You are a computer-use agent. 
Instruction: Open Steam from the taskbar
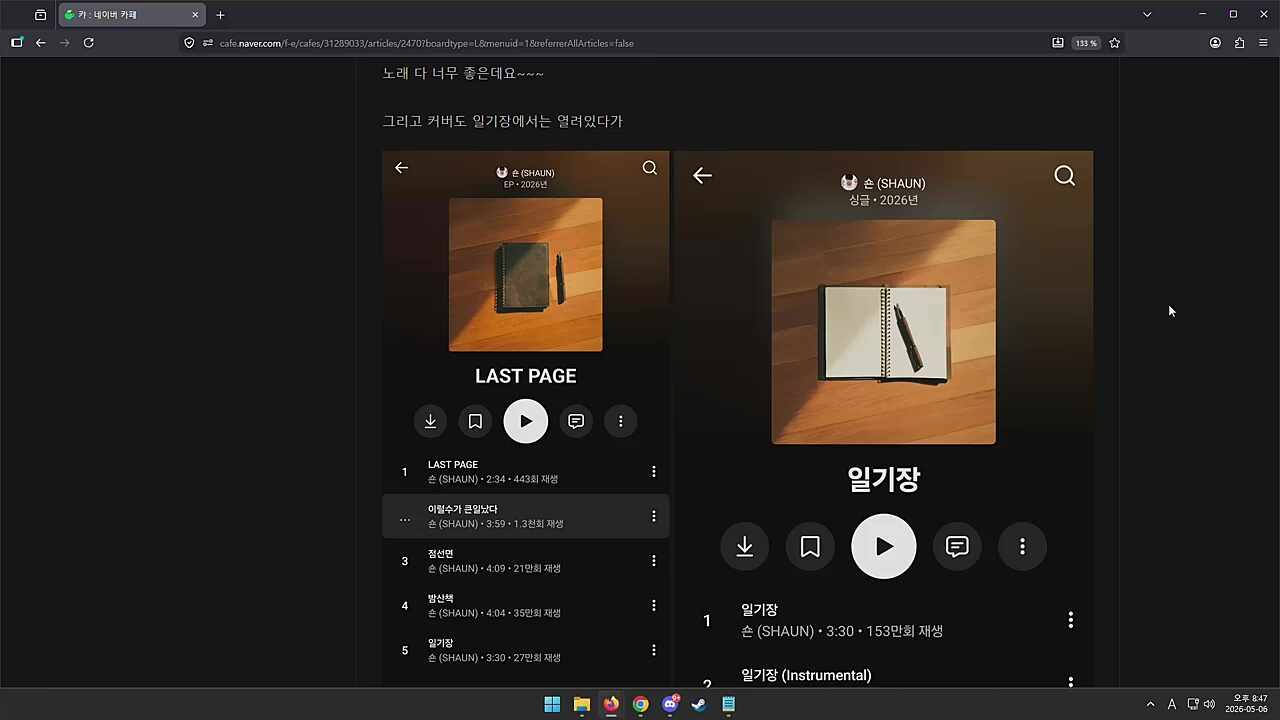[x=699, y=704]
